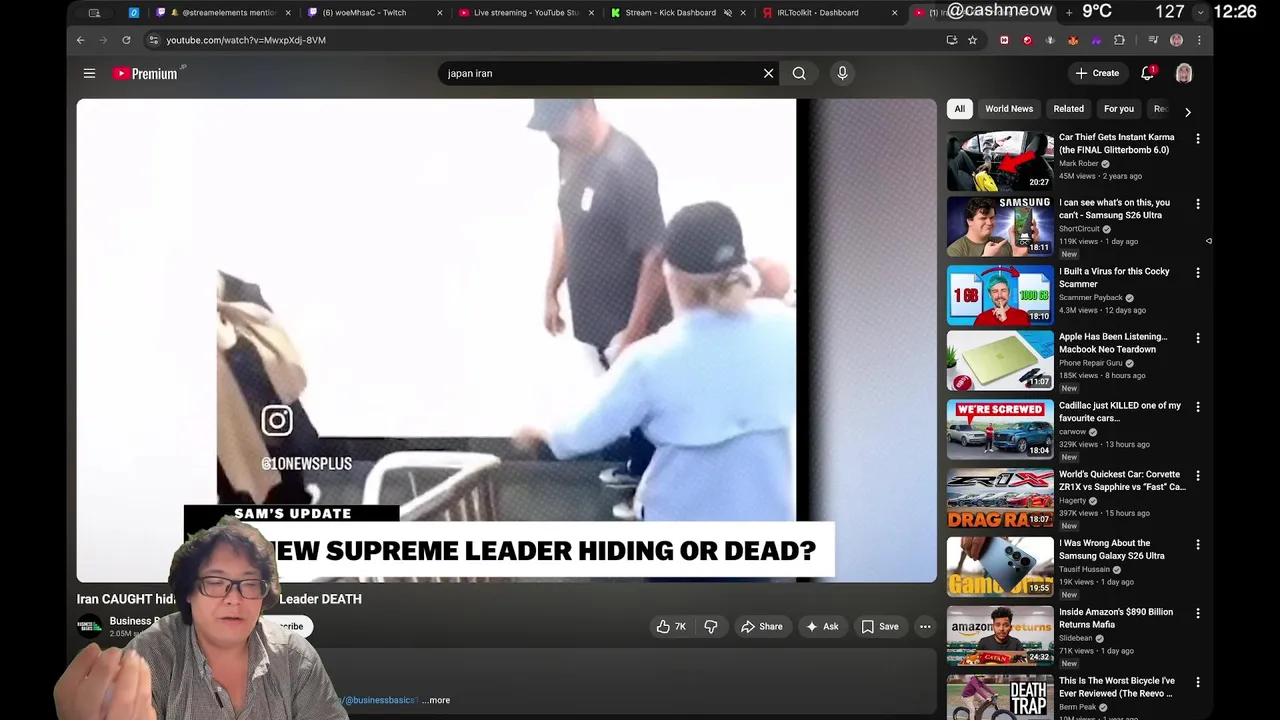Open World's Quickest Car Corvette title
The height and width of the screenshot is (720, 1280).
point(1122,480)
